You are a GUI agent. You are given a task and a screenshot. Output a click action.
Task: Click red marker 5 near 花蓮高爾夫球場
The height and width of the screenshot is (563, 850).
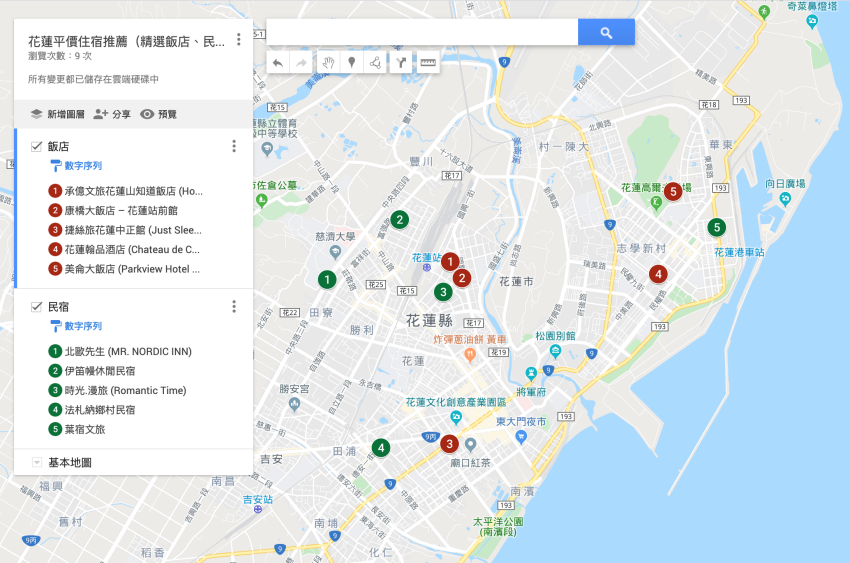673,191
